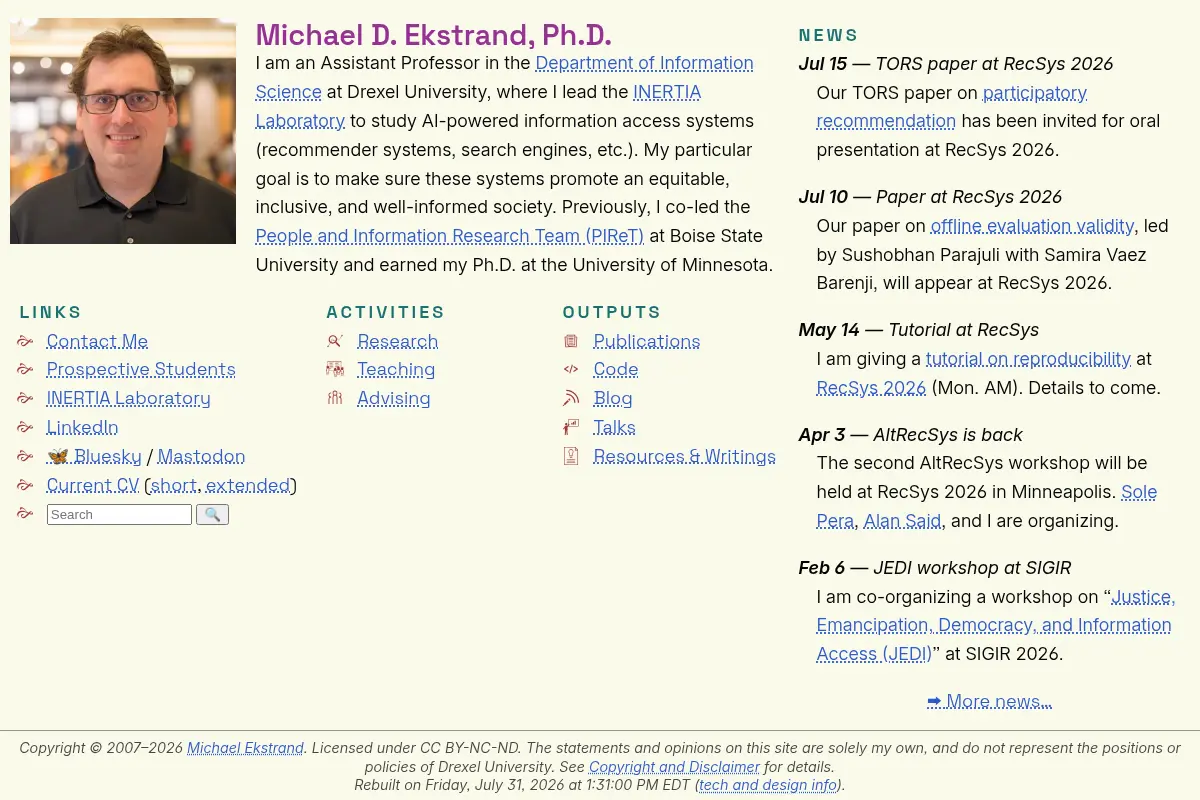1200x800 pixels.
Task: Open the JEDI workshop link
Action: point(993,625)
